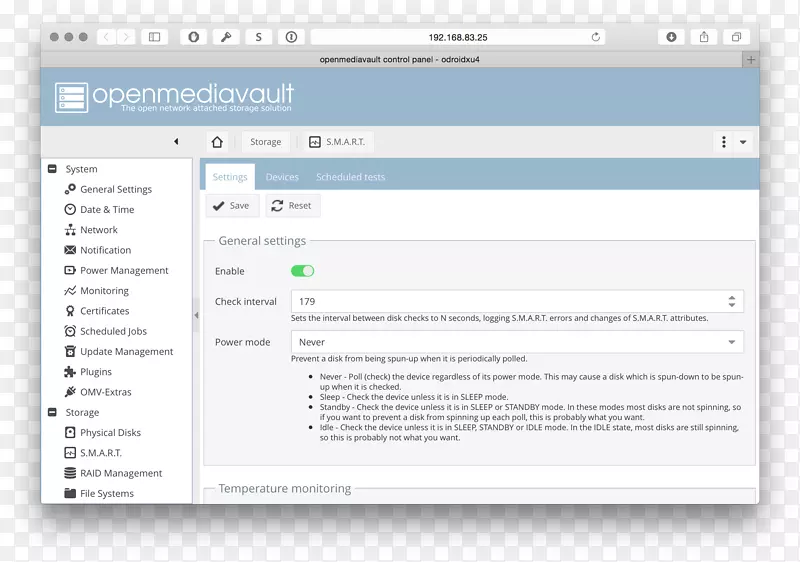The height and width of the screenshot is (562, 800).
Task: Click the Scheduled Jobs alarm icon
Action: coord(70,331)
